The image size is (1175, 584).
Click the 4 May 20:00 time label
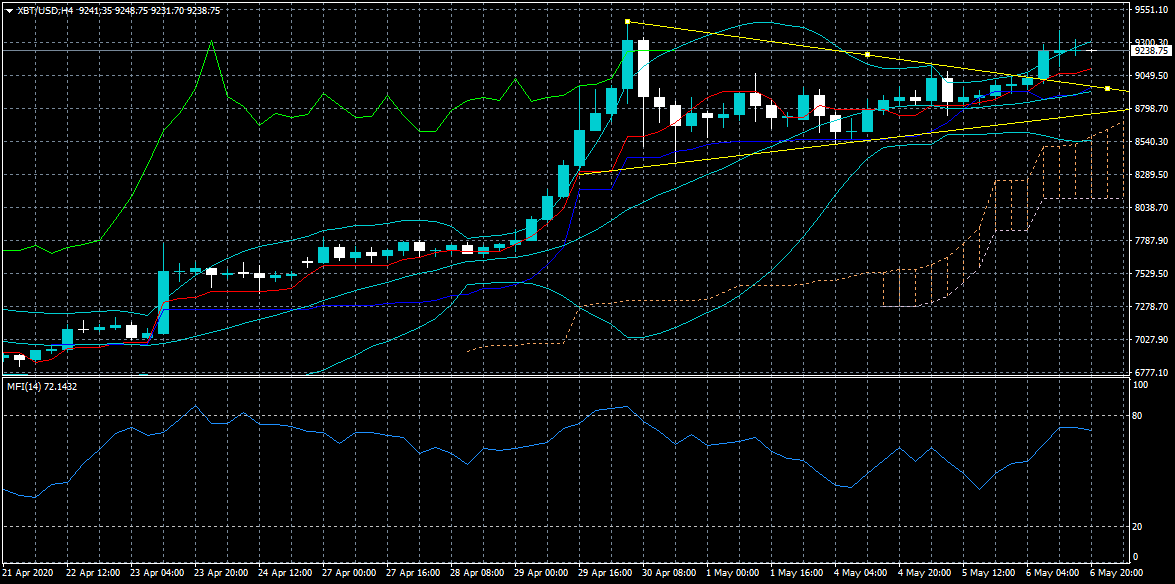coord(925,572)
